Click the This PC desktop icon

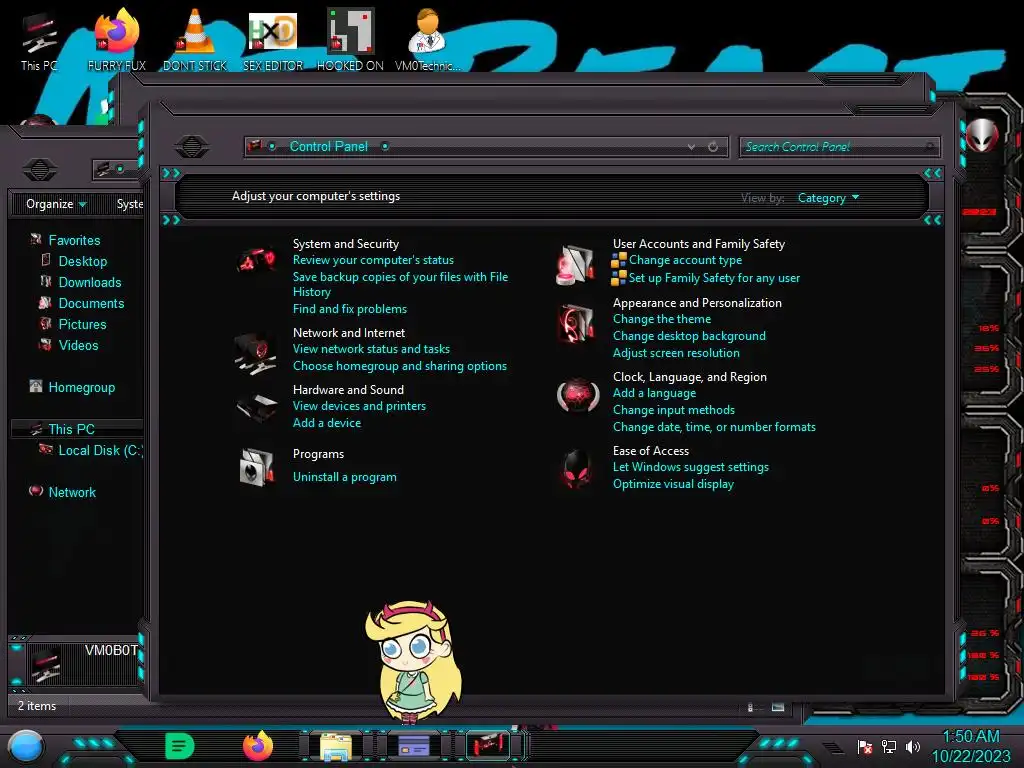[x=39, y=40]
